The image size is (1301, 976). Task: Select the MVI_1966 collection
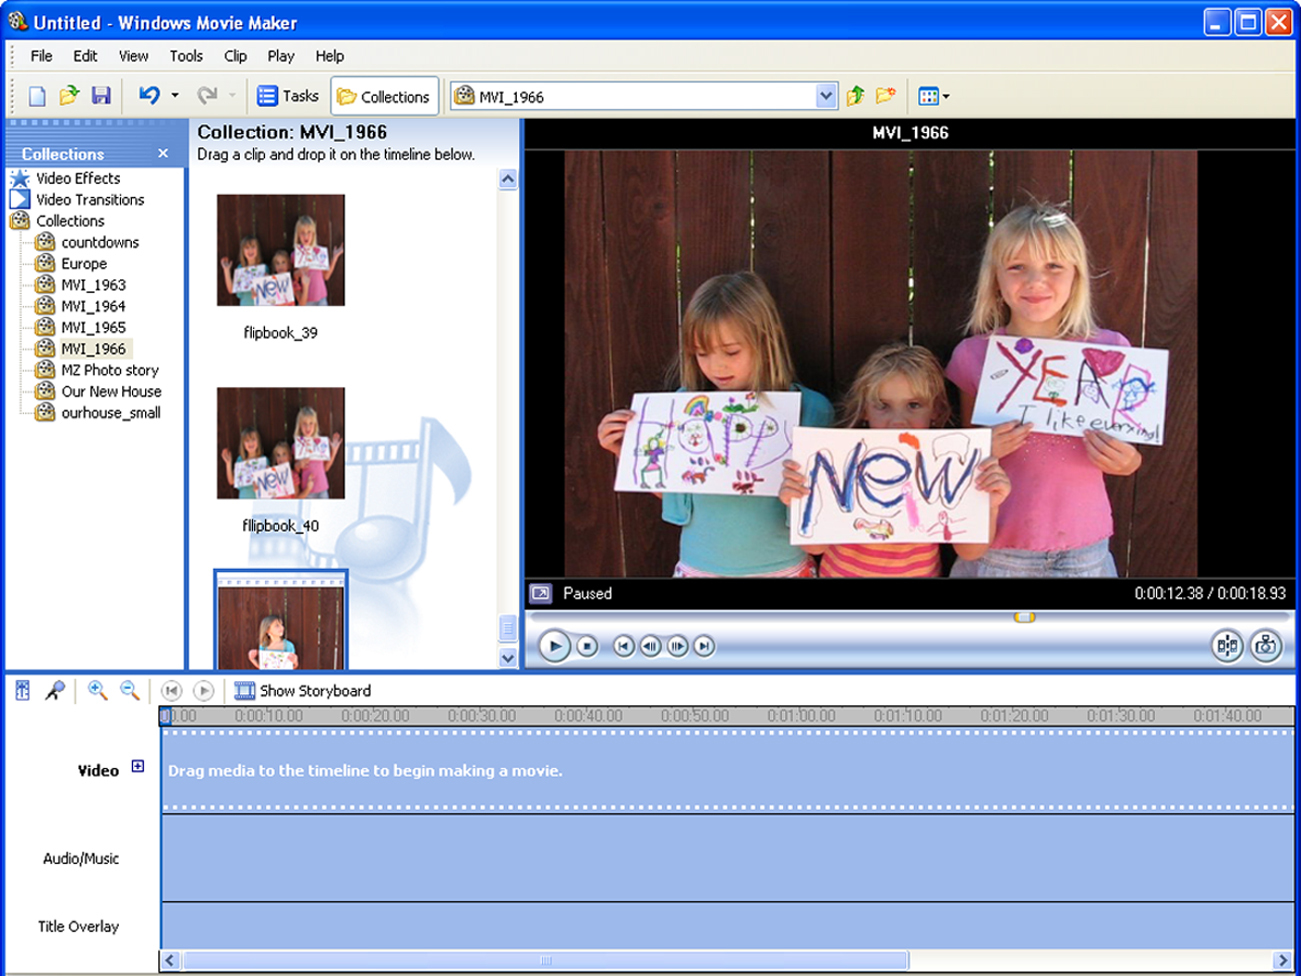[x=93, y=349]
